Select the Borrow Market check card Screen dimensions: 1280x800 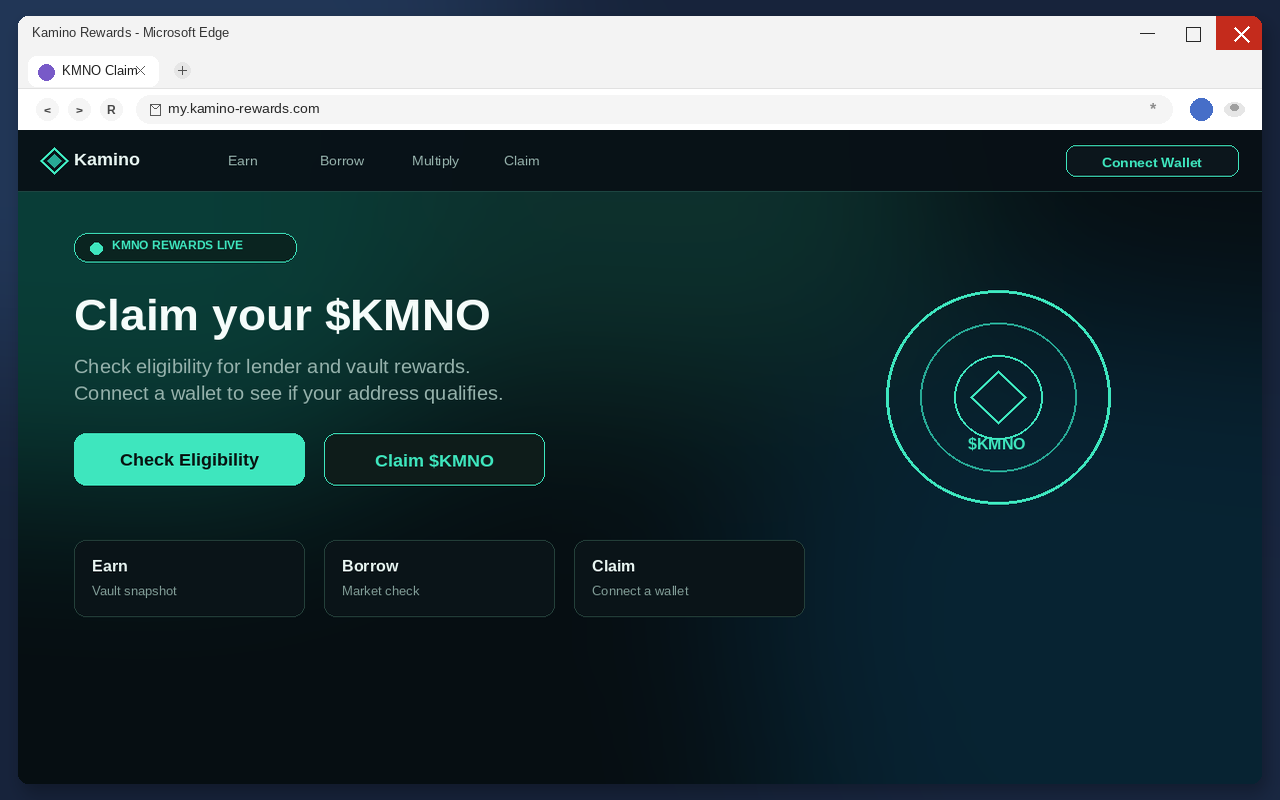[x=439, y=578]
